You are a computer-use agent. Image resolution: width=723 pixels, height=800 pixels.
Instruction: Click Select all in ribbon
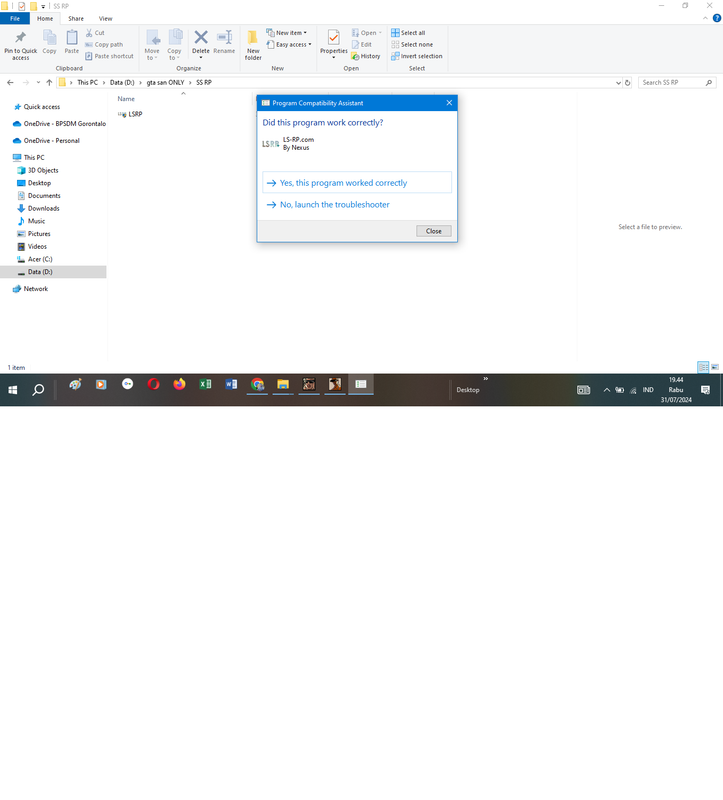408,33
